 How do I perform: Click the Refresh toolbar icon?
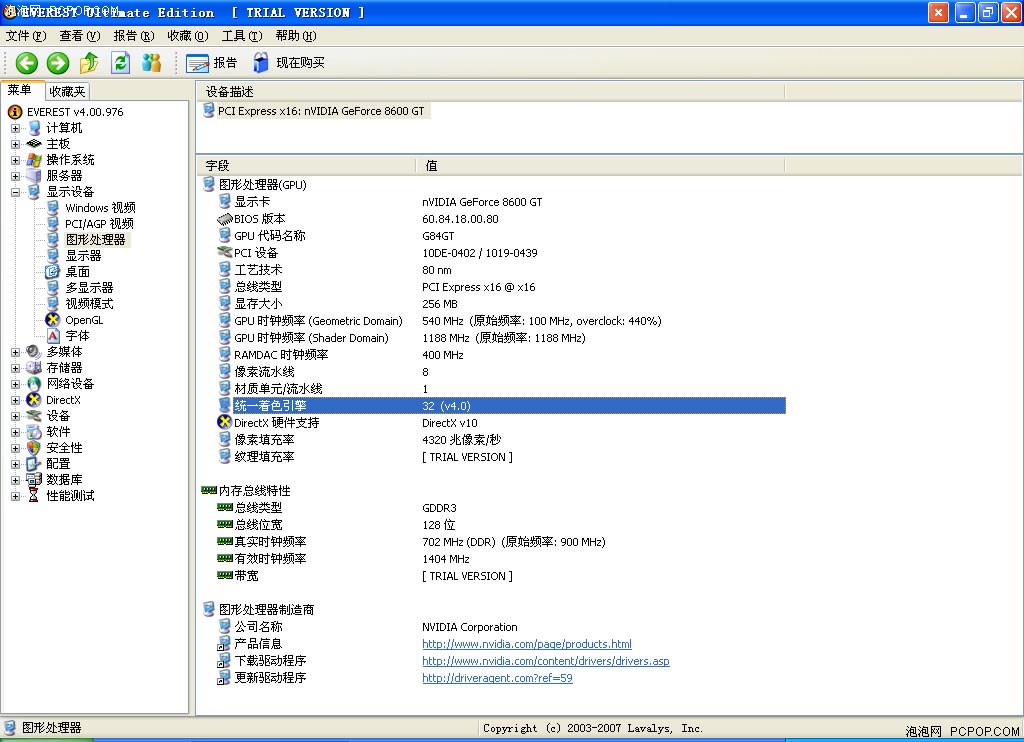point(120,63)
